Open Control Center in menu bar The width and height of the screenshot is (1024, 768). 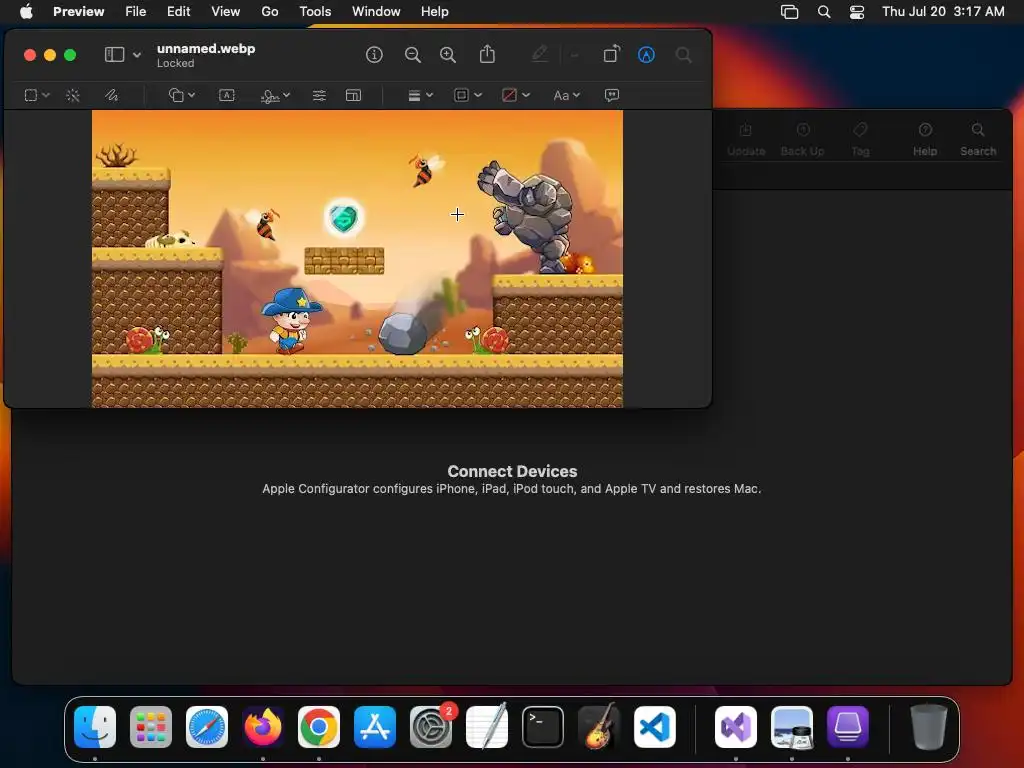[857, 12]
